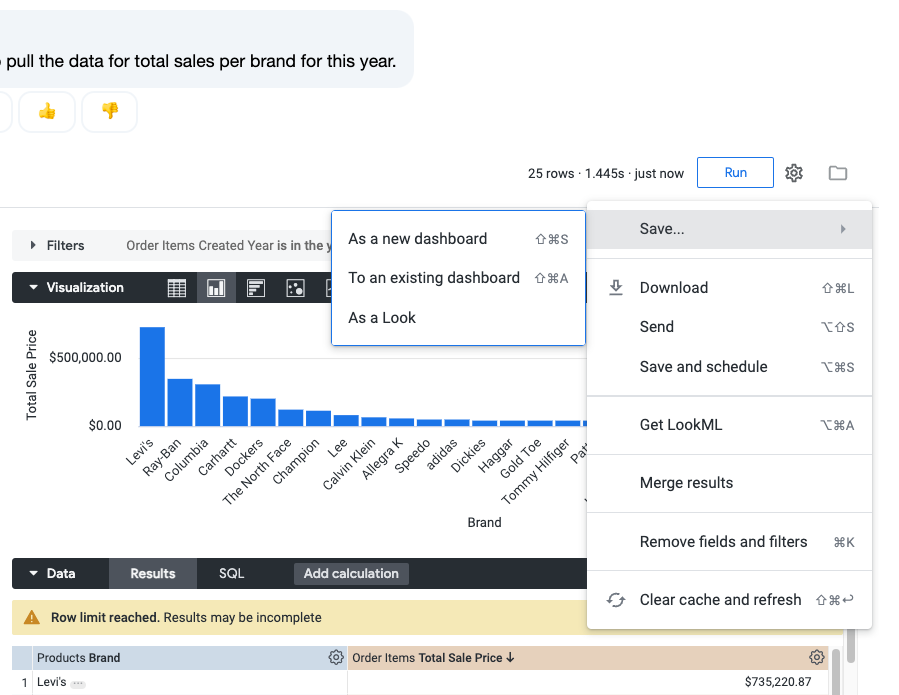The image size is (899, 695).
Task: Click the Run button
Action: [735, 173]
